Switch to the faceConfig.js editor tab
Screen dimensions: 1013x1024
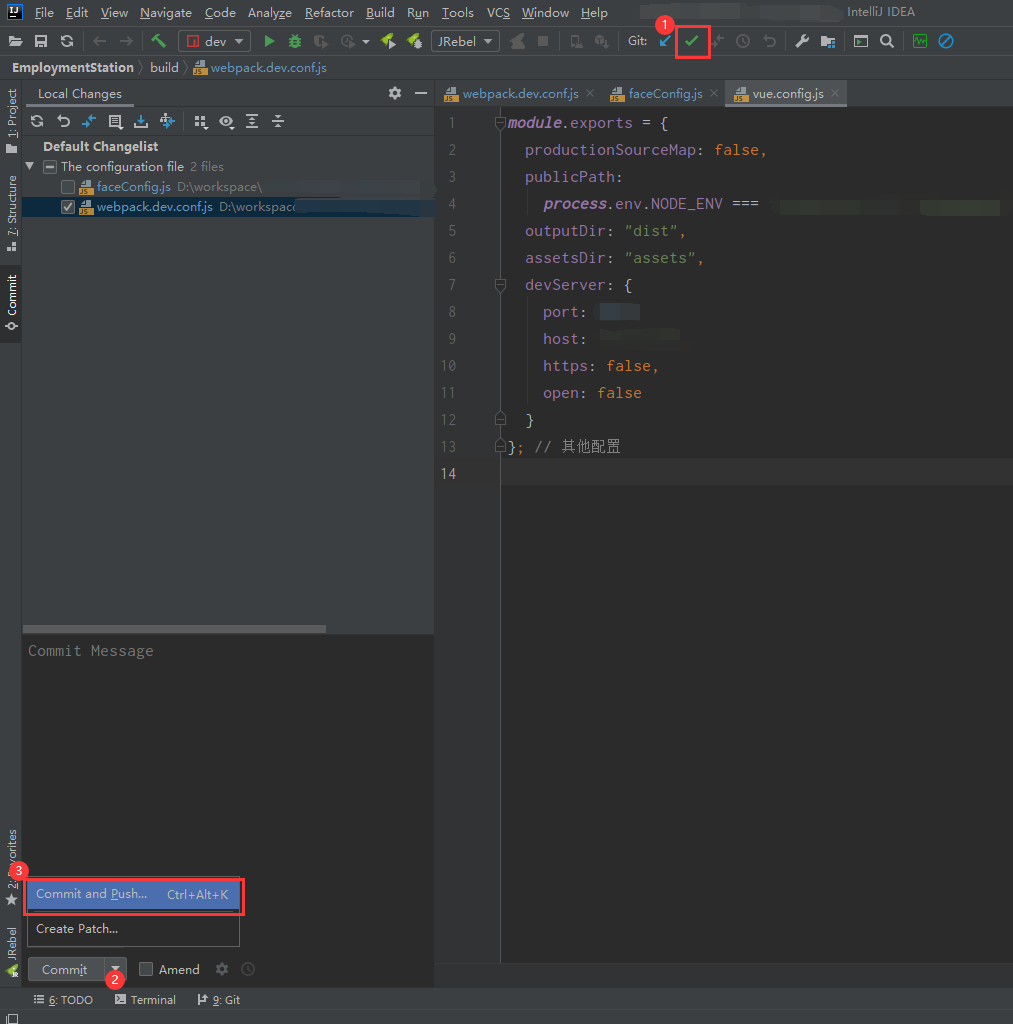click(x=665, y=94)
